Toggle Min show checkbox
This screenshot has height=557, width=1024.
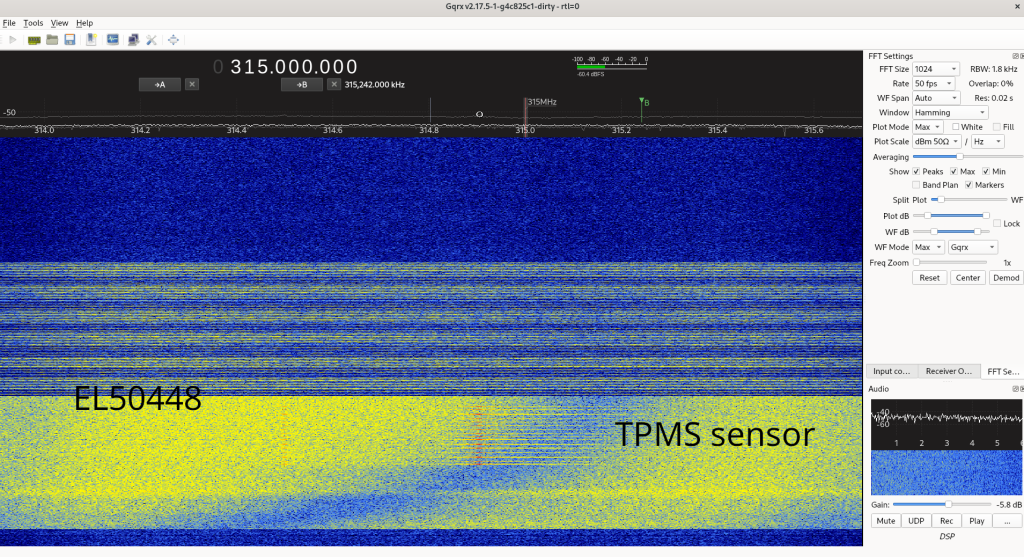[986, 171]
